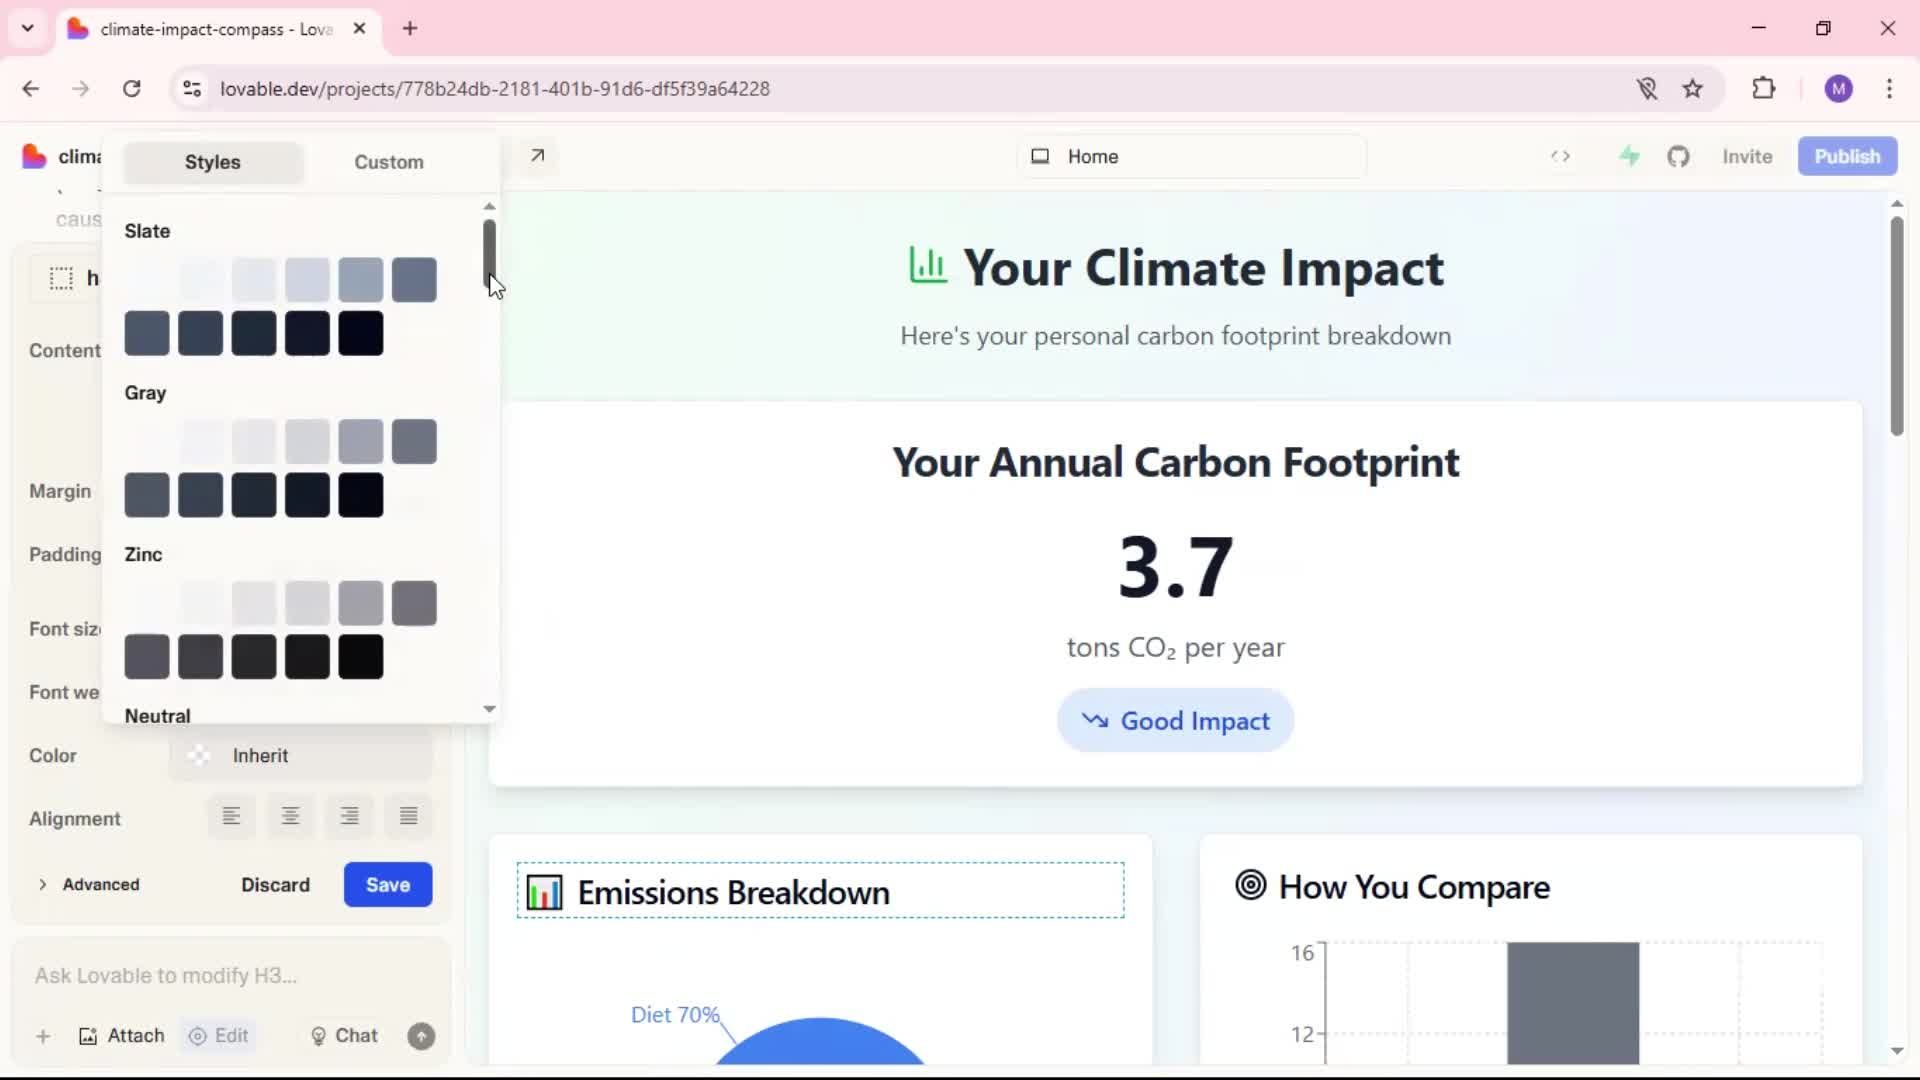Pick the first dark swatch in Zinc second row

(147, 657)
